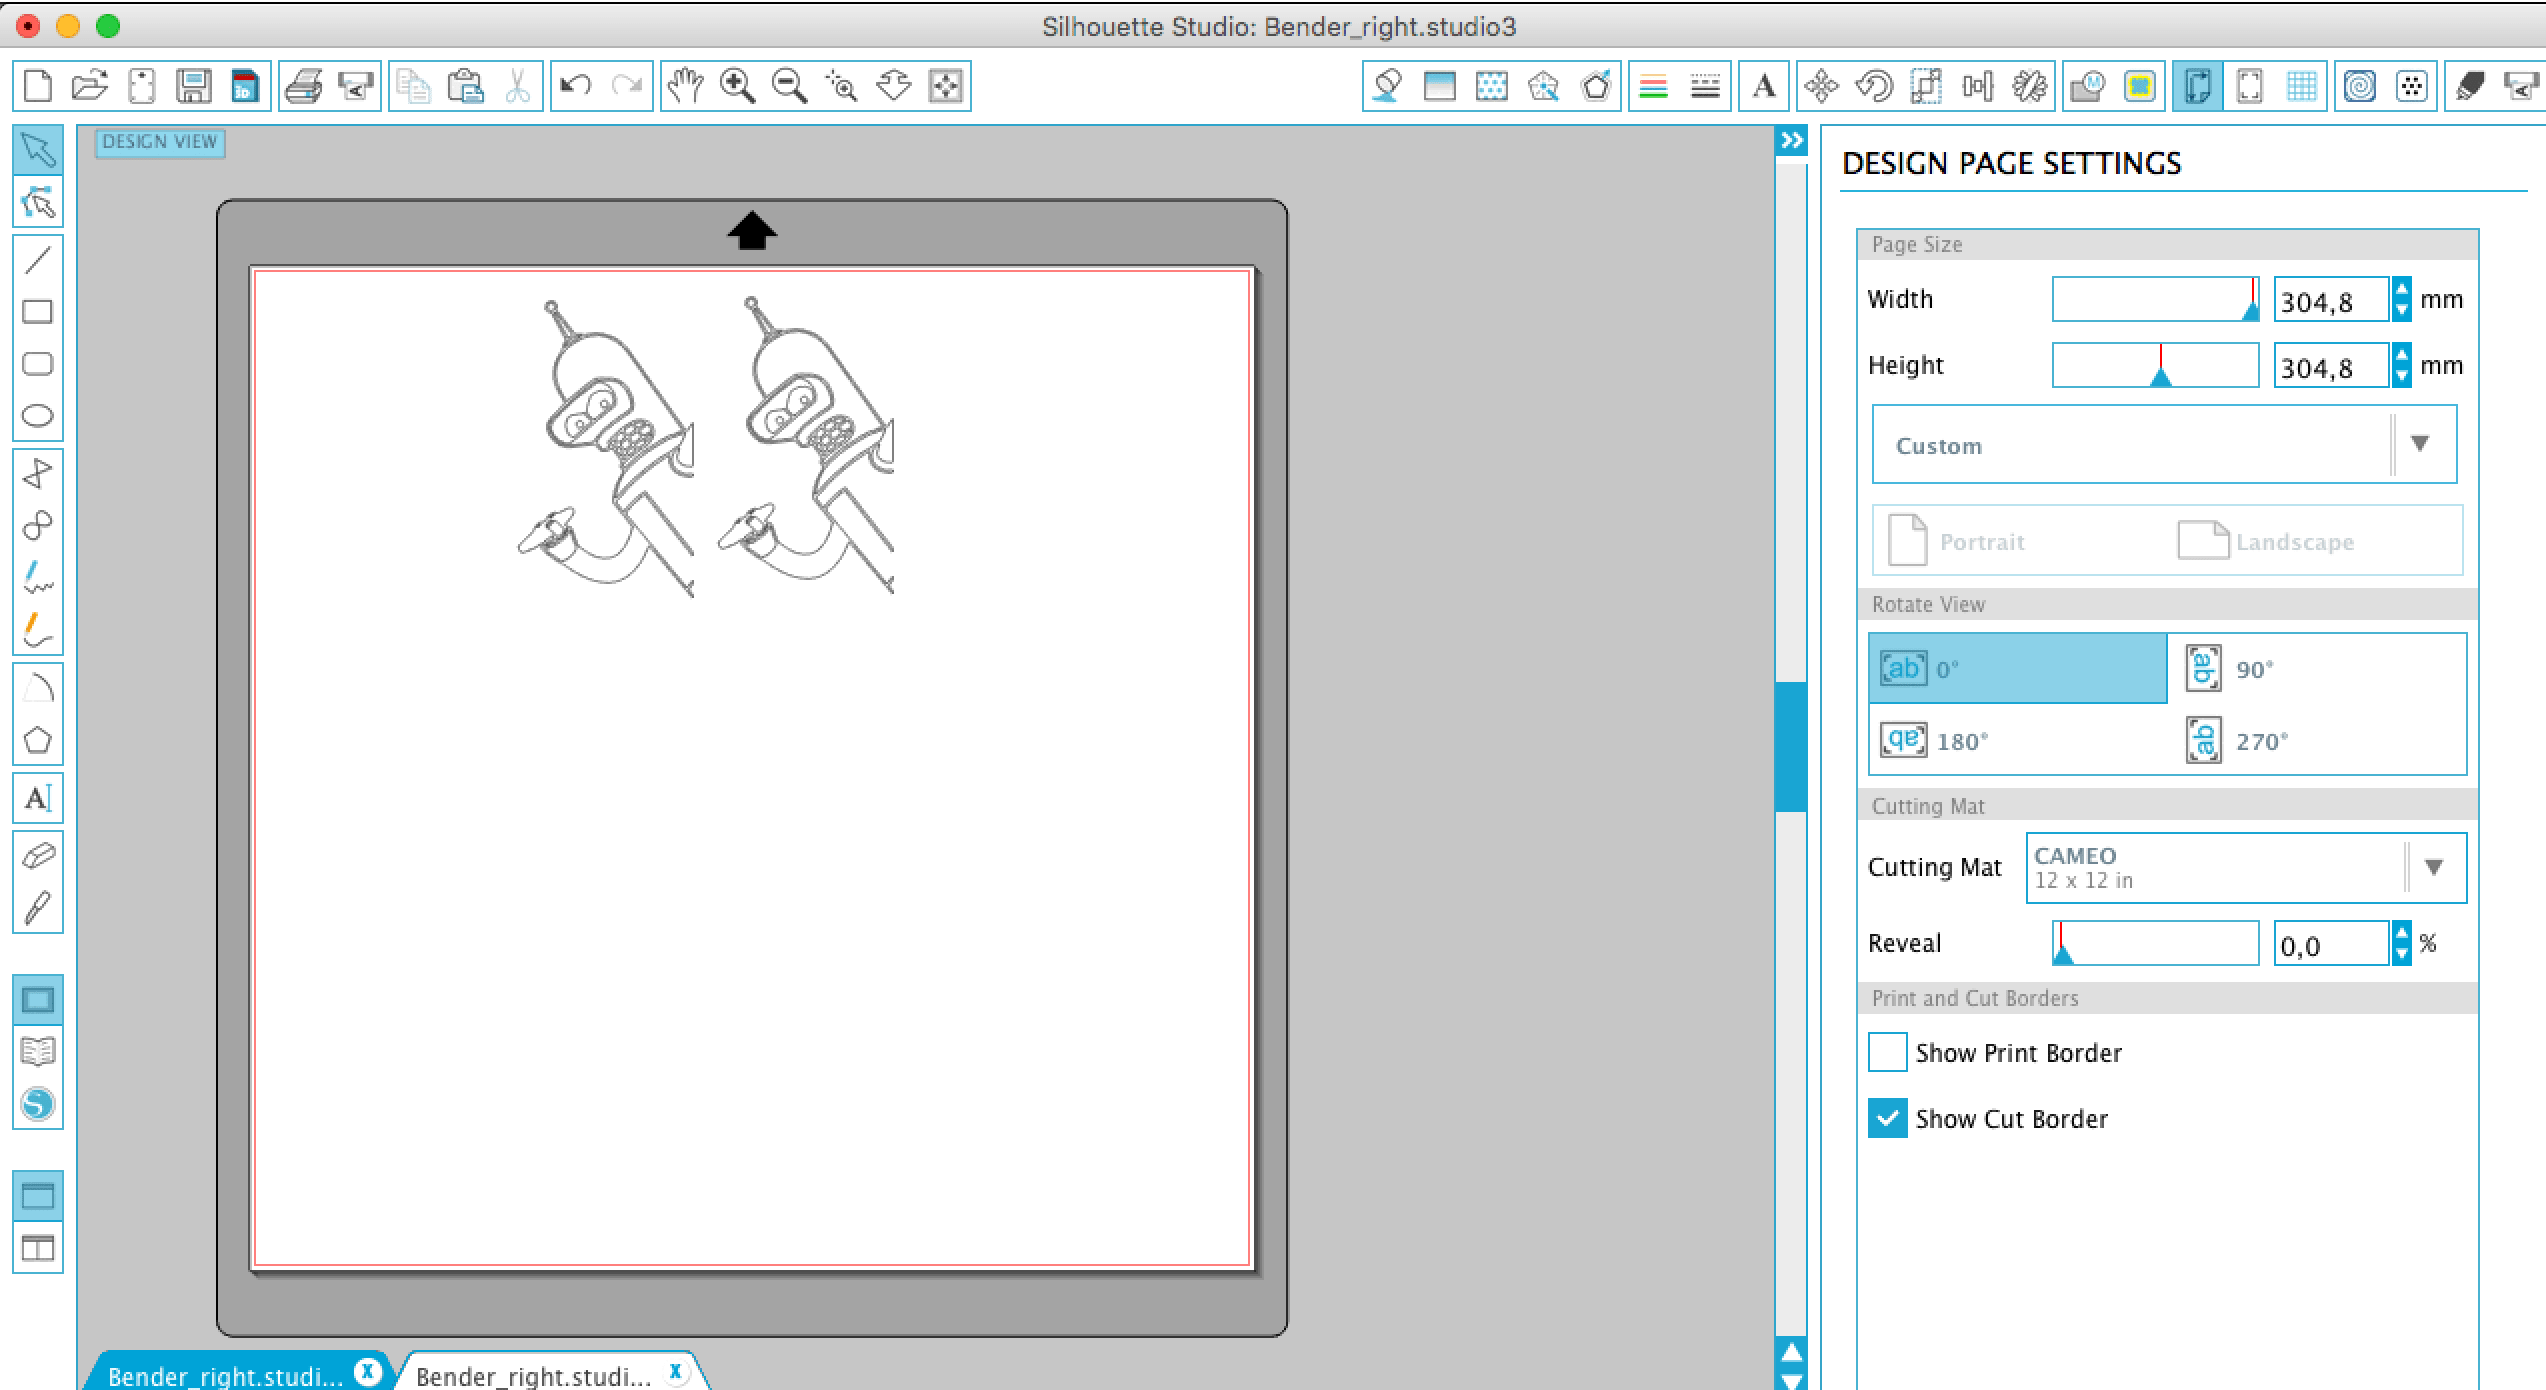This screenshot has width=2546, height=1390.
Task: Close the first Bender_right tab
Action: click(x=368, y=1371)
